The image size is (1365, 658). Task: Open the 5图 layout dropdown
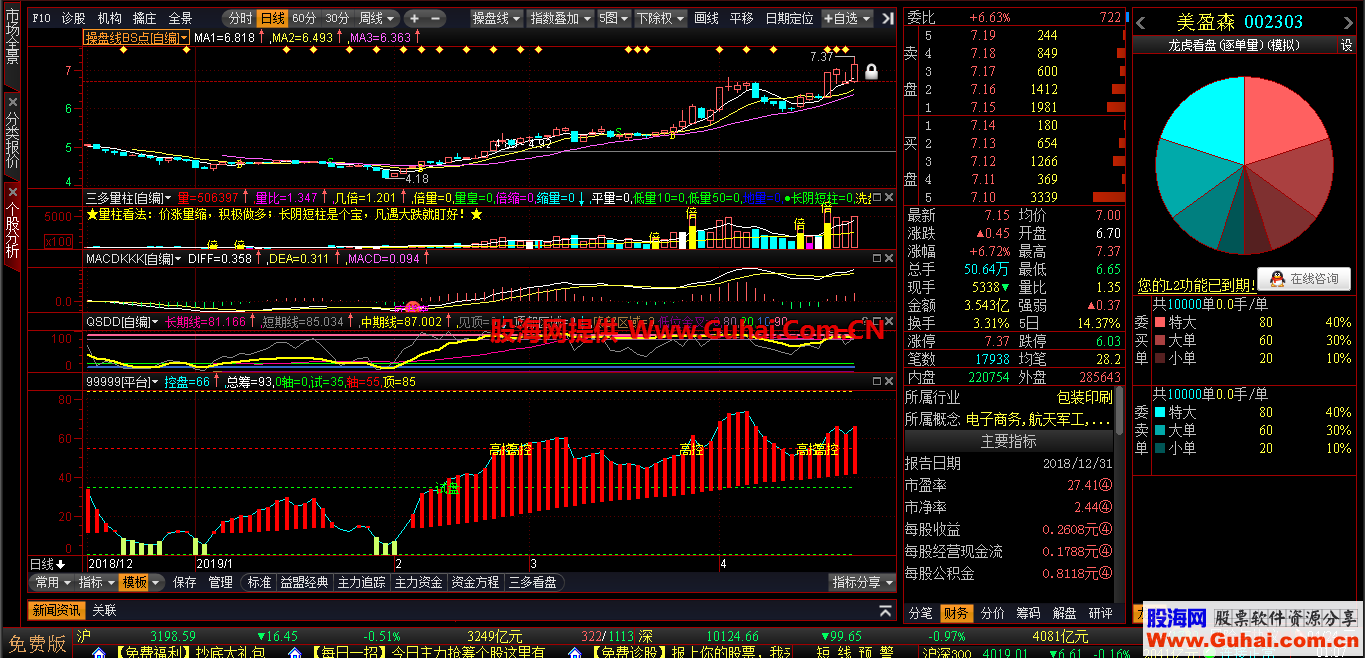[x=613, y=18]
